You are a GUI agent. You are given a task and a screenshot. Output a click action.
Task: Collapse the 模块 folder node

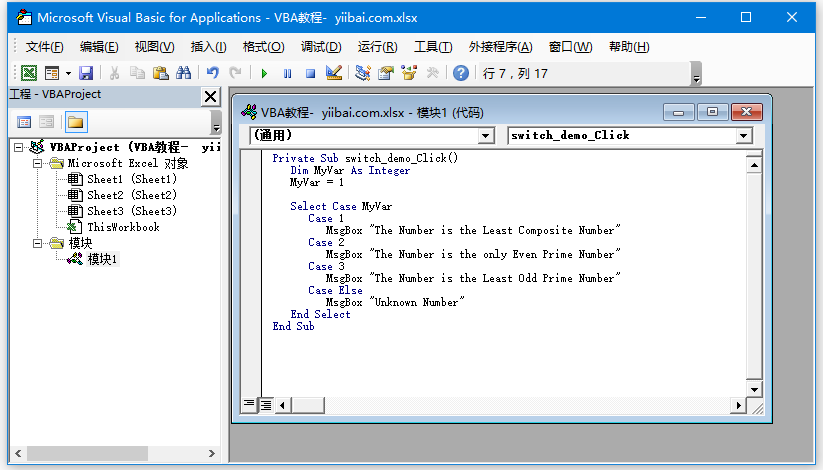coord(37,243)
